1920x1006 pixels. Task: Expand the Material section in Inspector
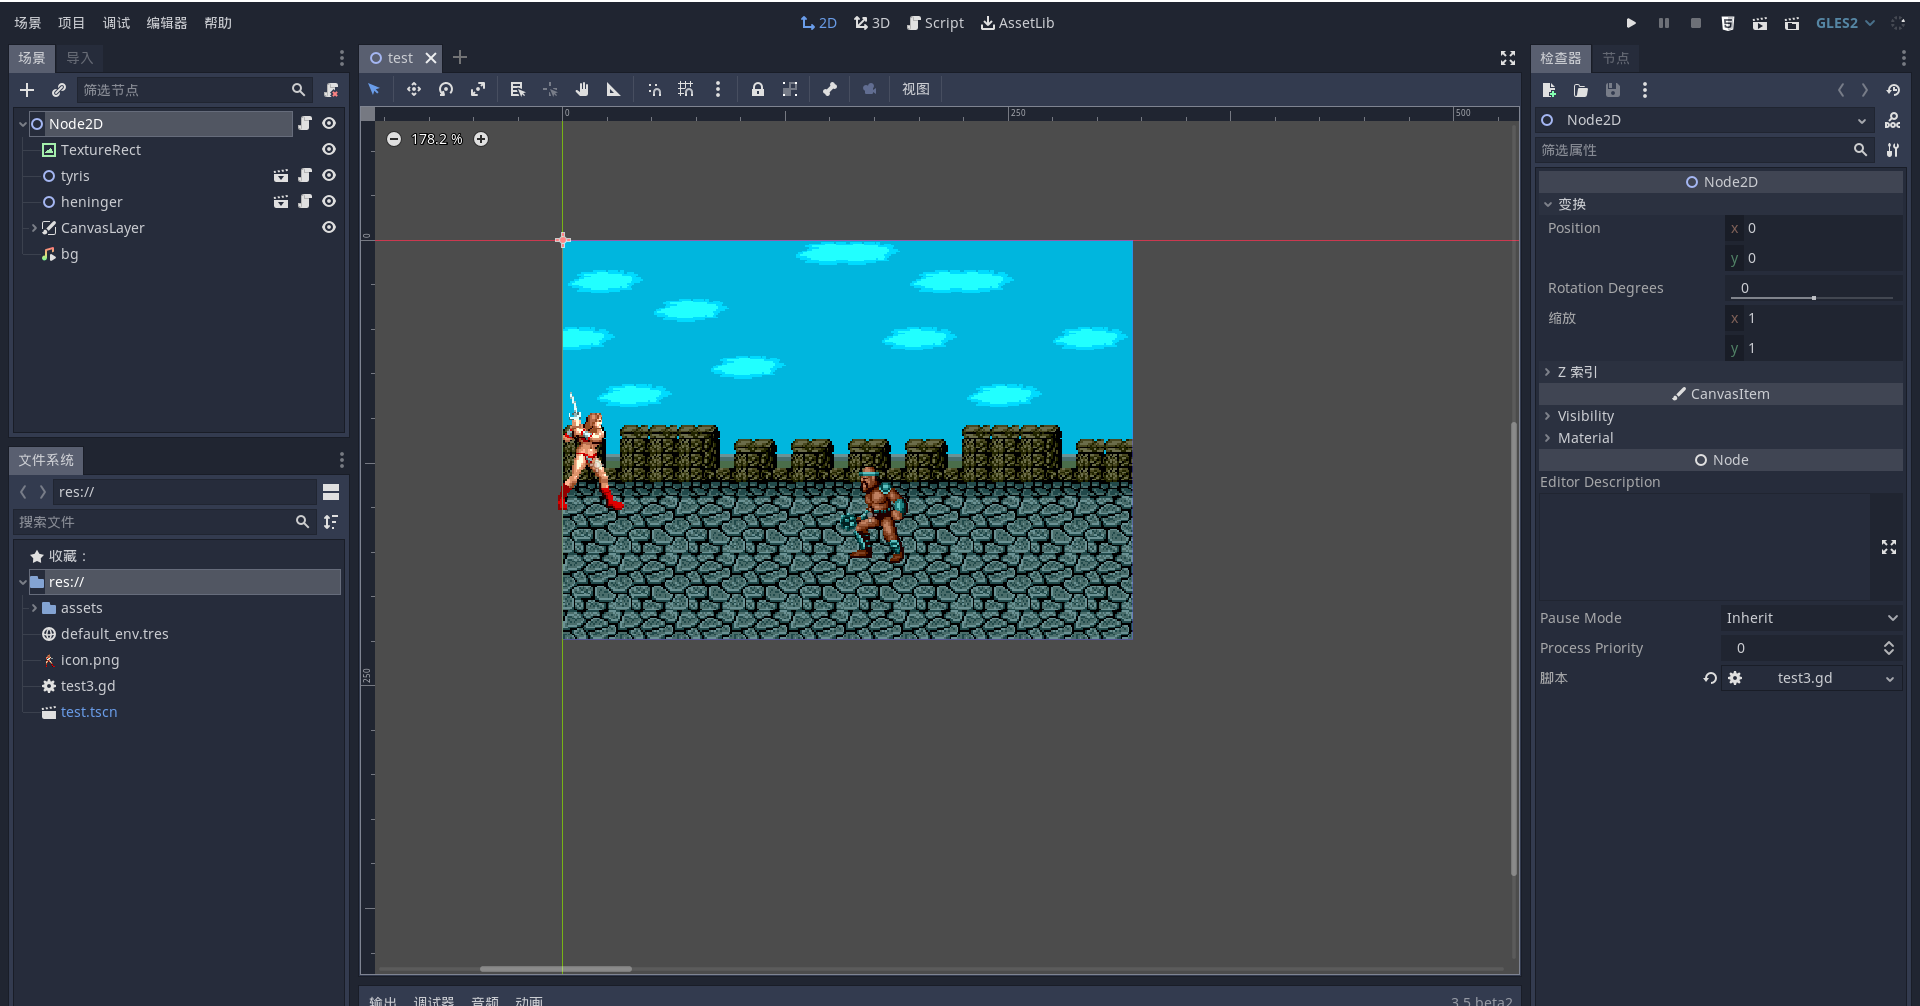(1548, 438)
